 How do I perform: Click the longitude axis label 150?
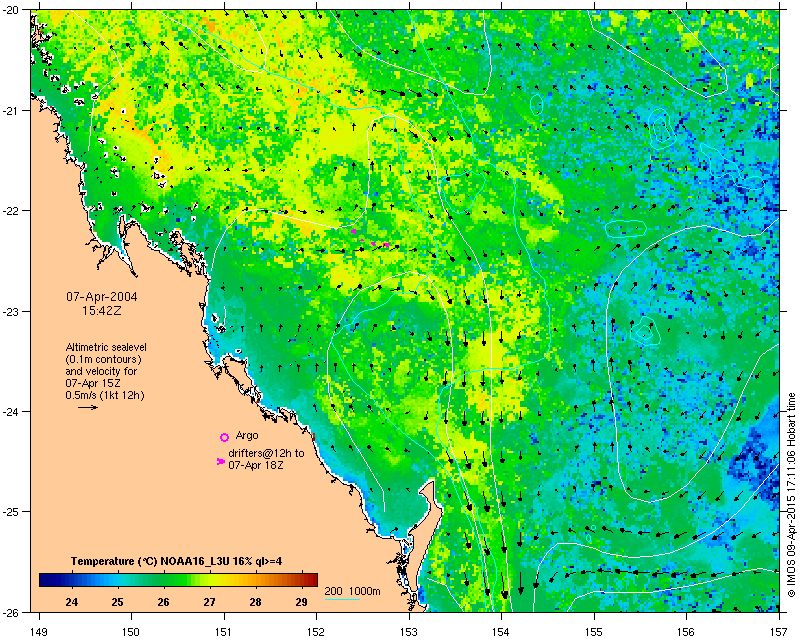coord(131,631)
